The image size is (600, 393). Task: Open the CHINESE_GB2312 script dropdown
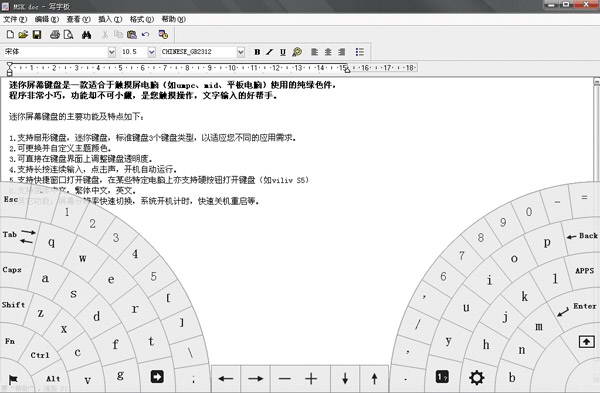240,52
